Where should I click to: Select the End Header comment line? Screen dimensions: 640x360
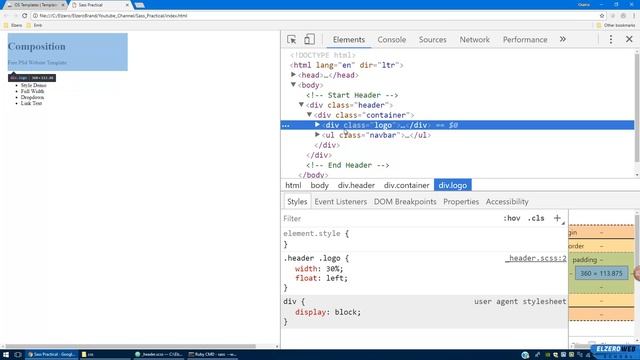(x=348, y=165)
